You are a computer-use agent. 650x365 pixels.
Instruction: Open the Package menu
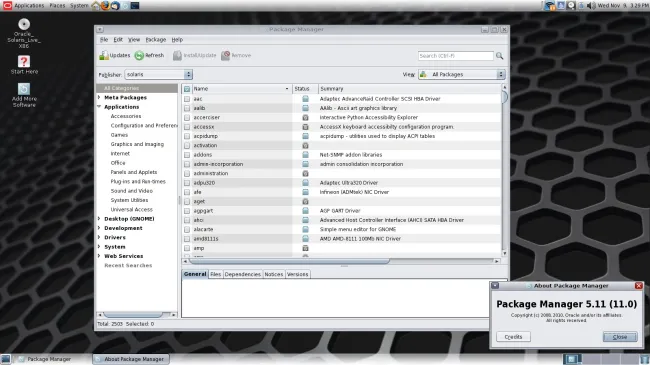click(x=156, y=40)
